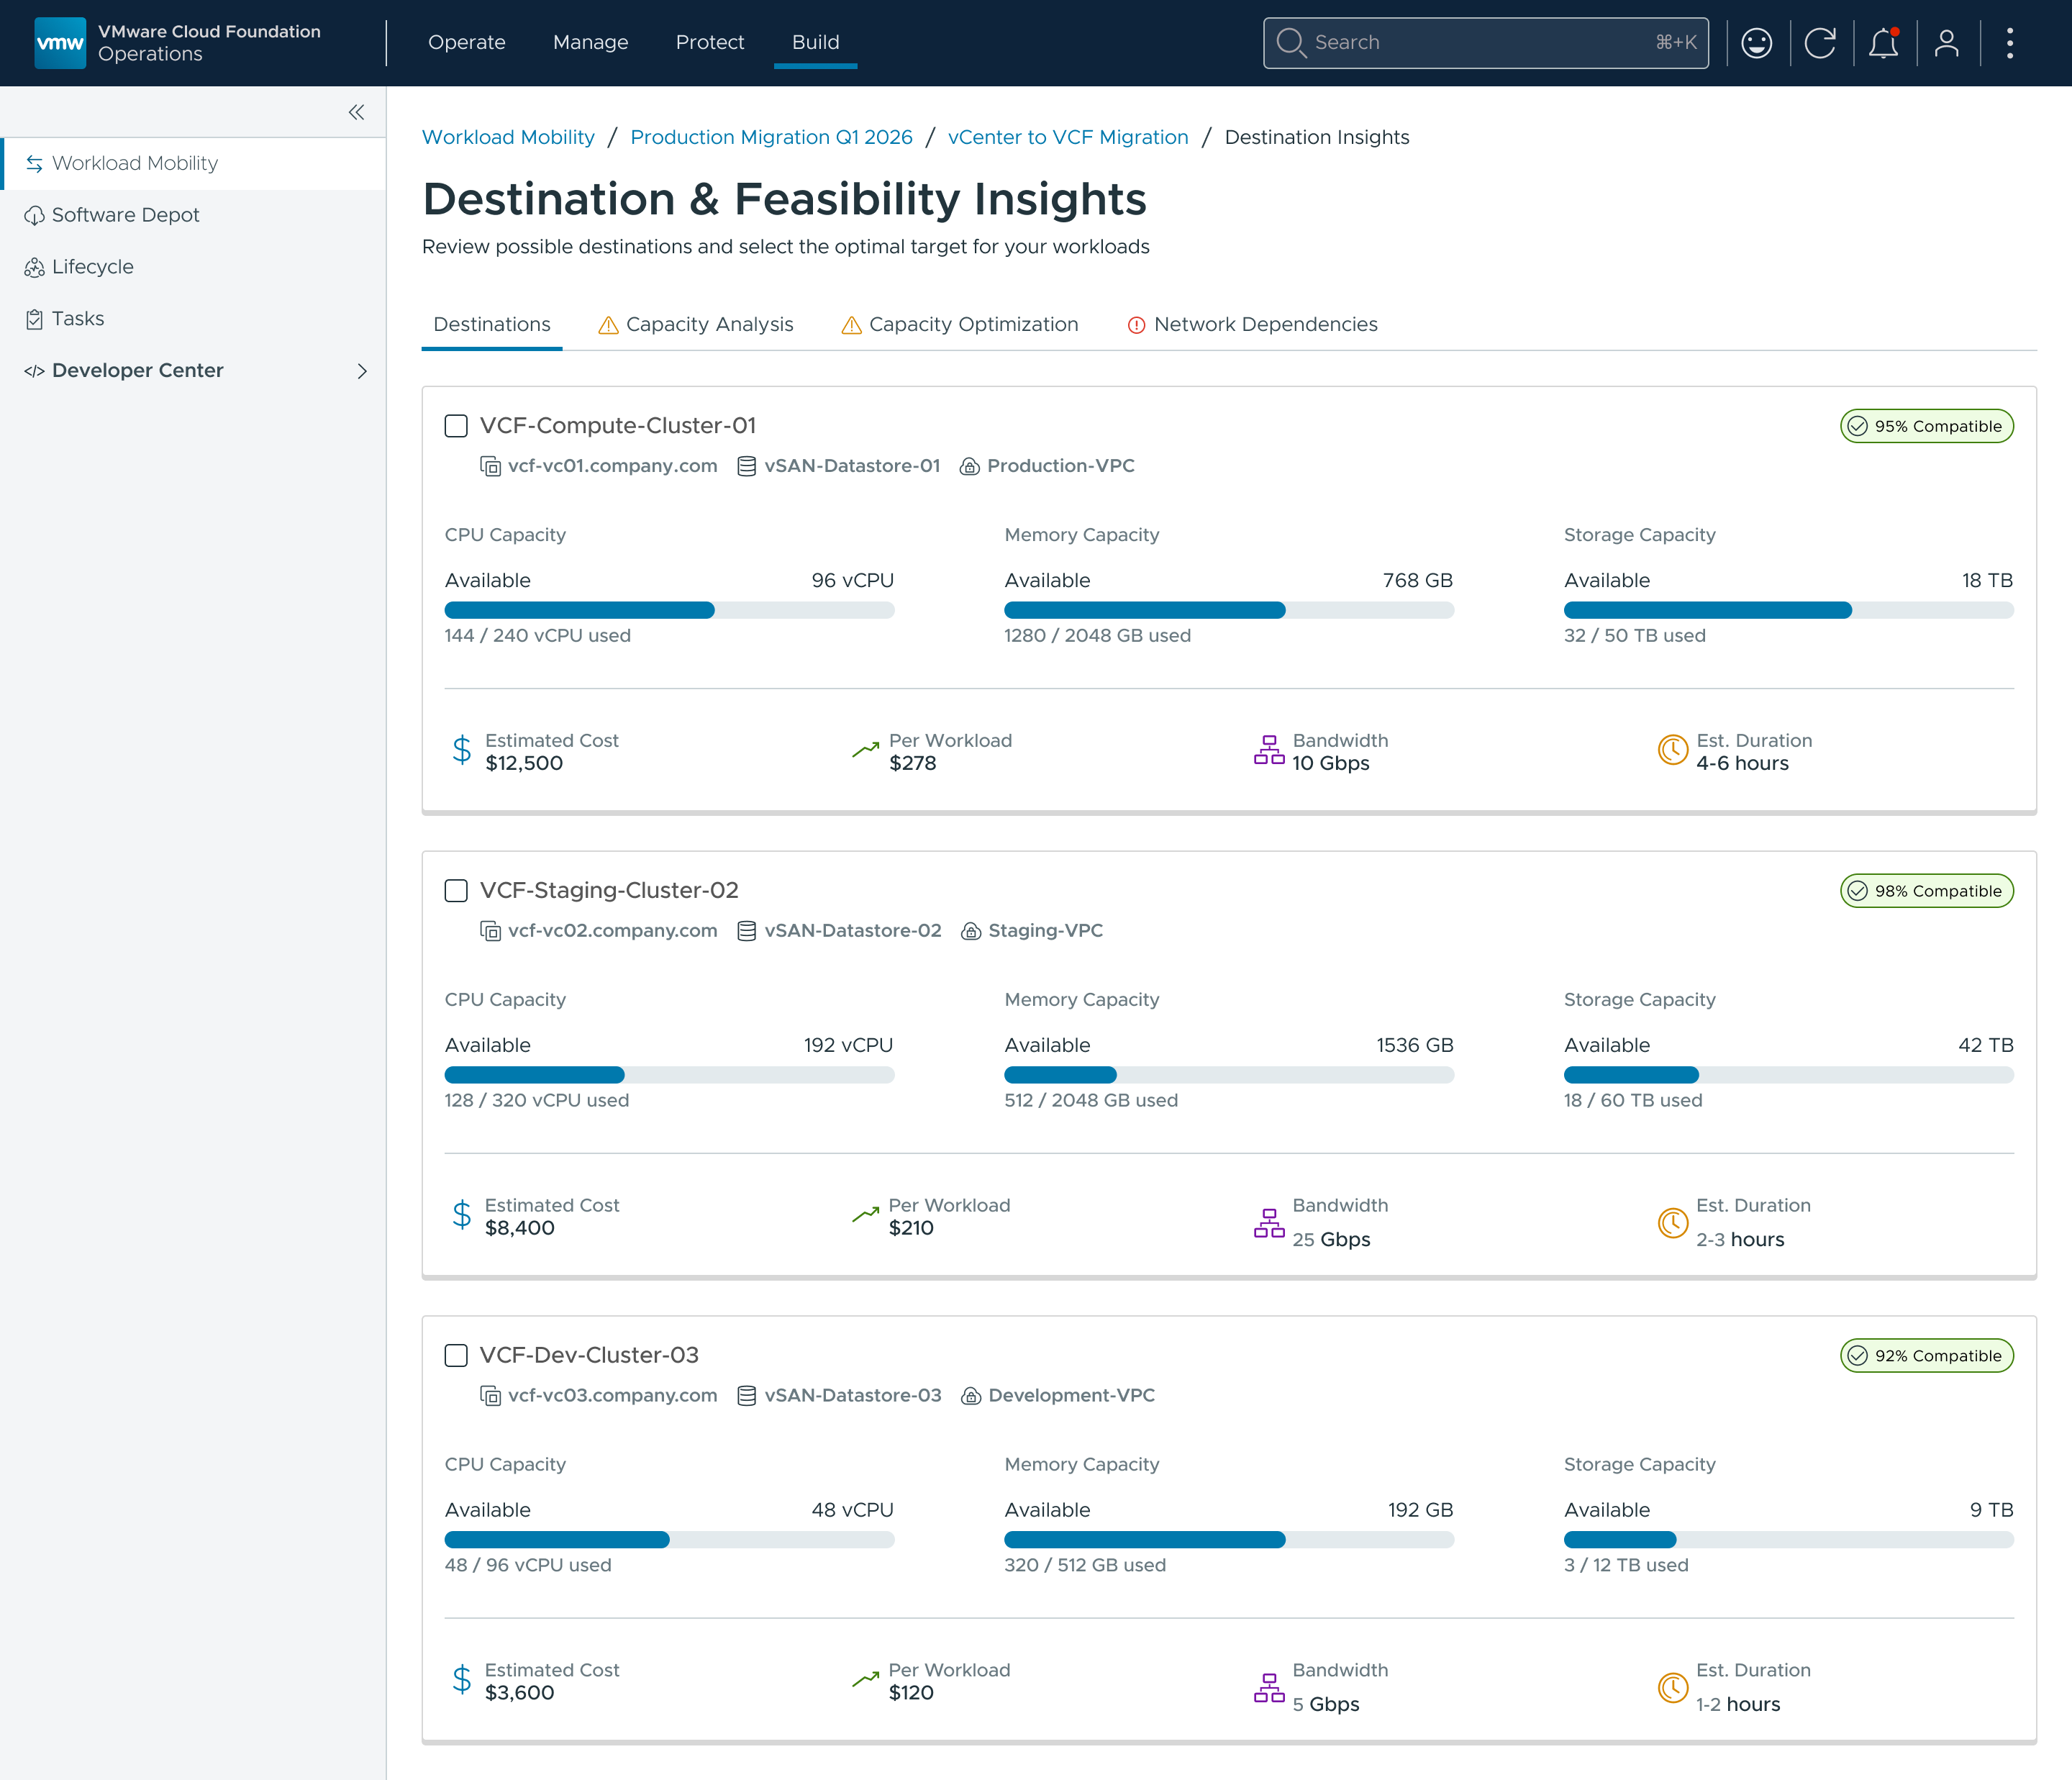
Task: Select the Software Depot sidebar item
Action: coord(193,215)
